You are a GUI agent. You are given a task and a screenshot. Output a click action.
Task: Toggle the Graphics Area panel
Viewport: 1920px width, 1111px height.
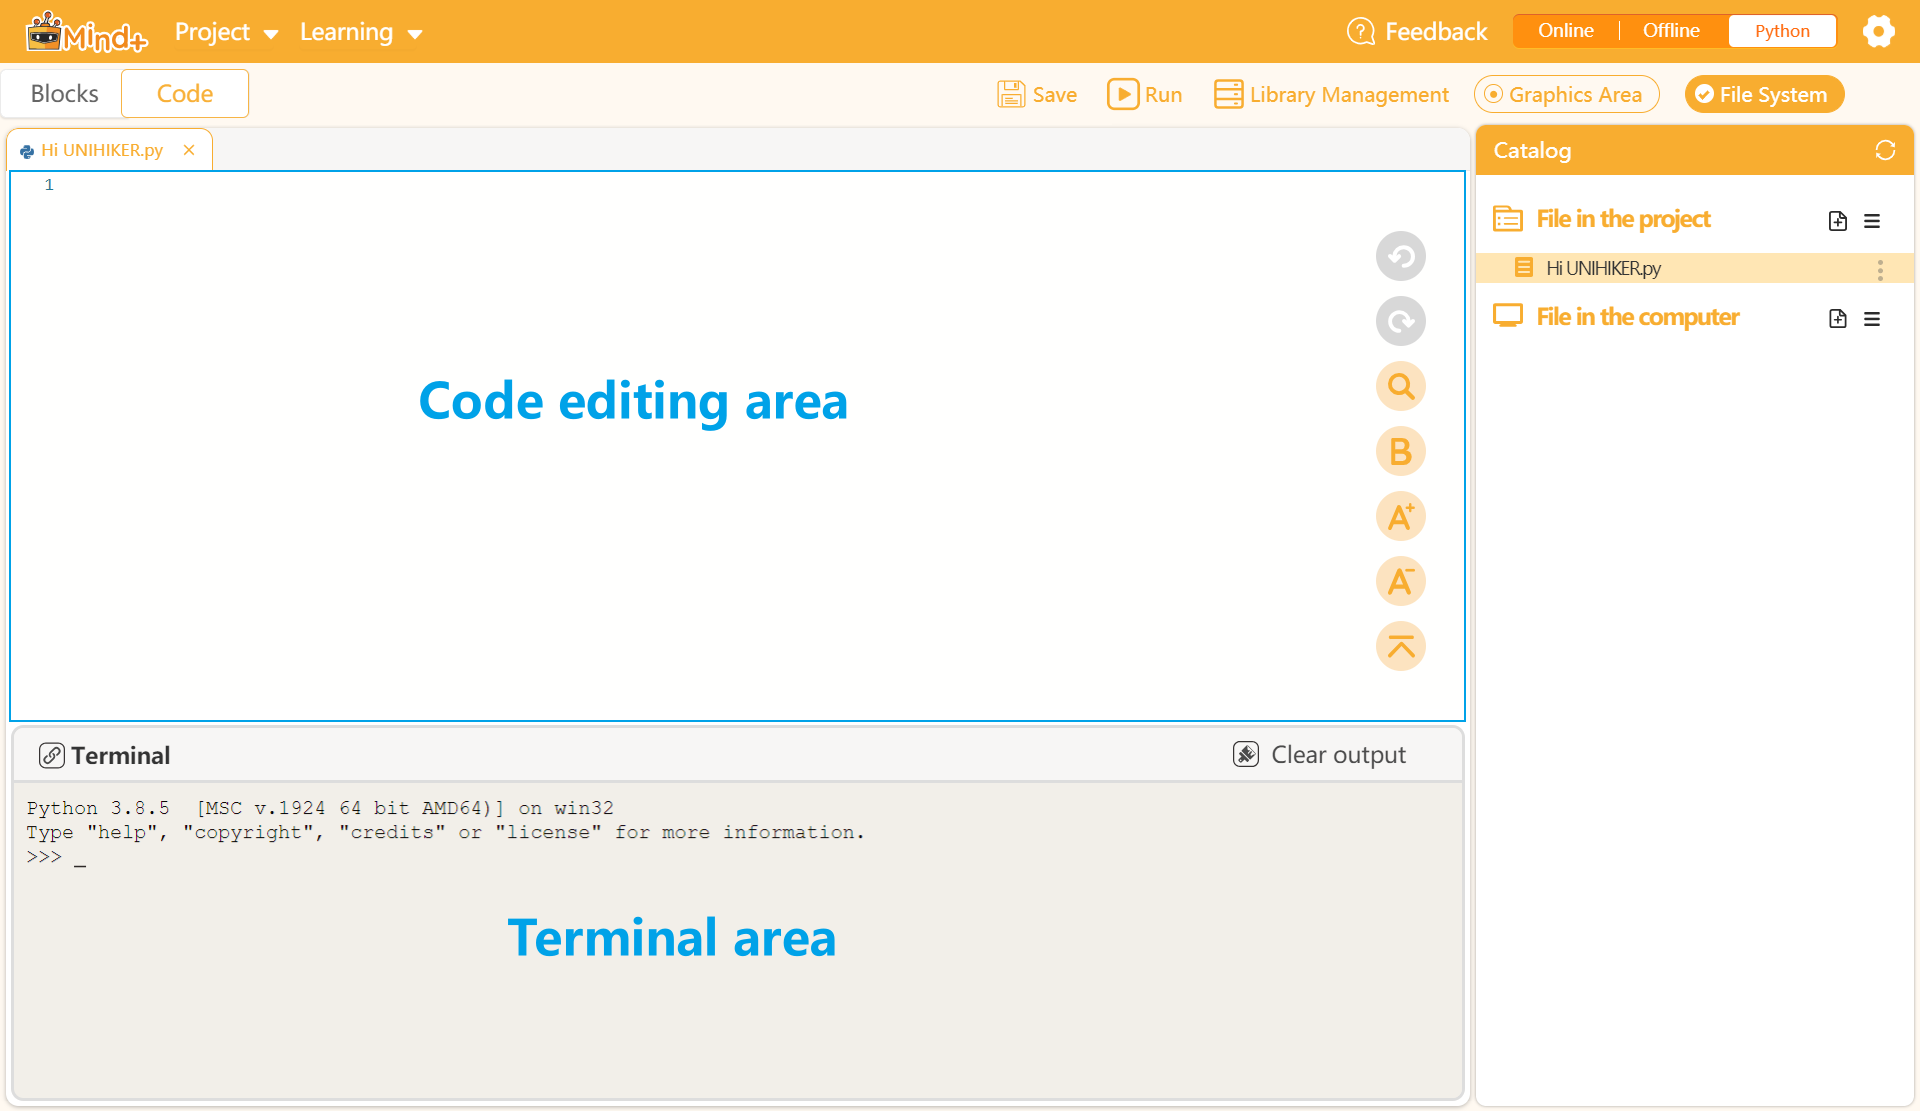click(x=1566, y=94)
